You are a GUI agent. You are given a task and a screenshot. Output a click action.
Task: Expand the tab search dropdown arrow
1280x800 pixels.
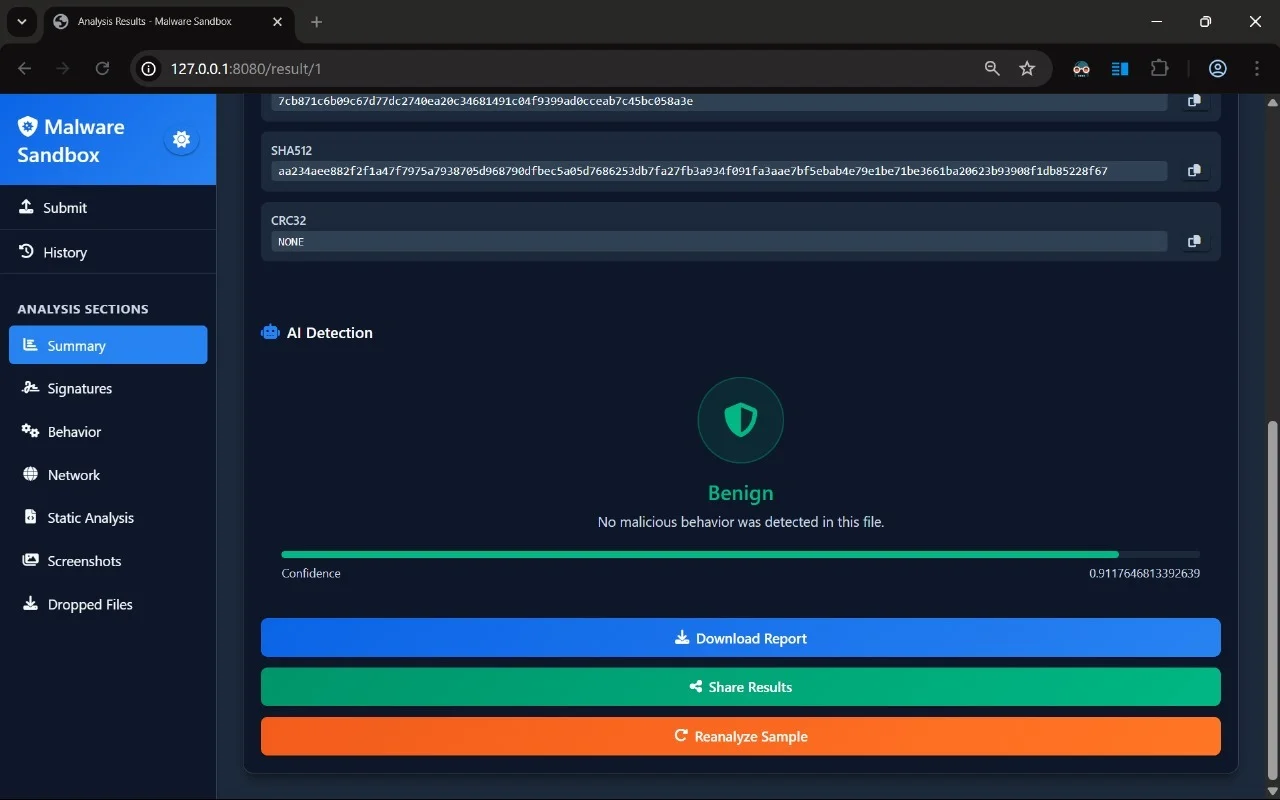pyautogui.click(x=21, y=21)
